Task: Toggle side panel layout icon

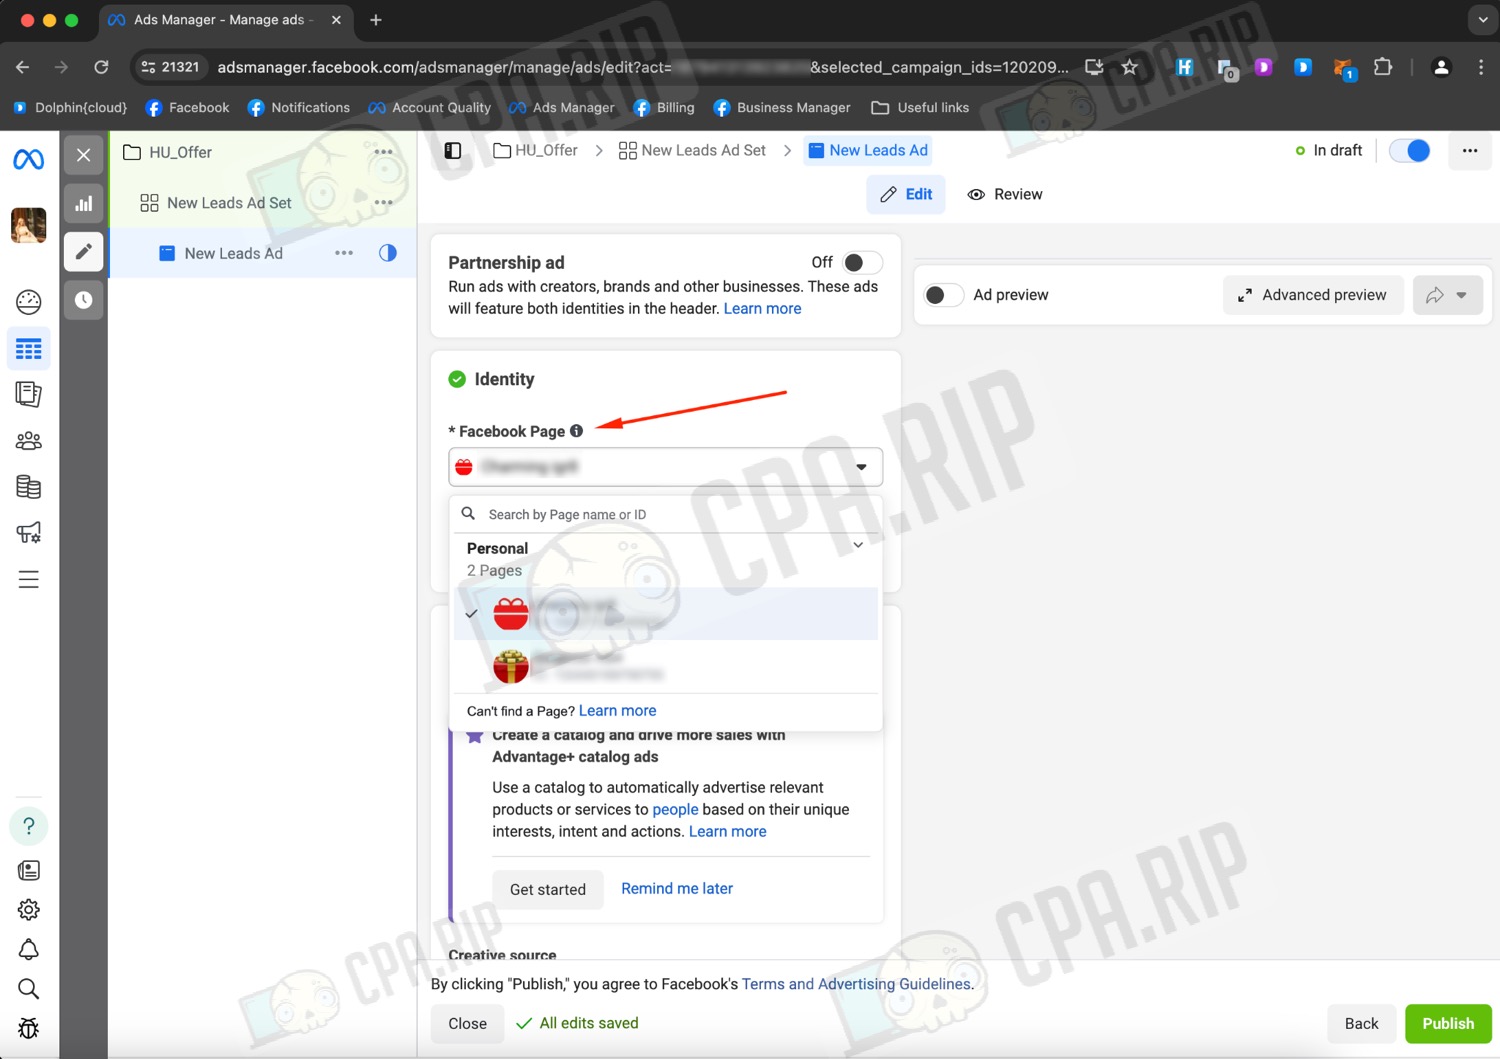Action: [453, 150]
